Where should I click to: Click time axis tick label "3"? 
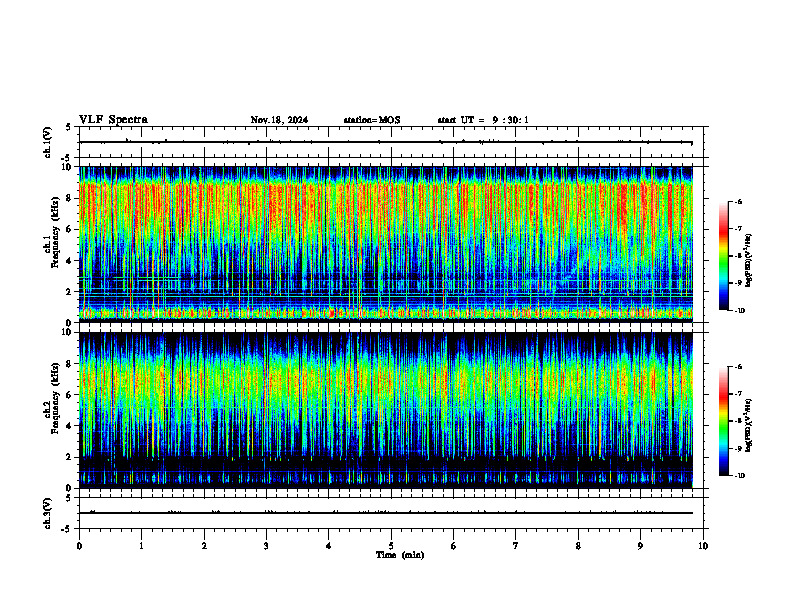(x=266, y=546)
